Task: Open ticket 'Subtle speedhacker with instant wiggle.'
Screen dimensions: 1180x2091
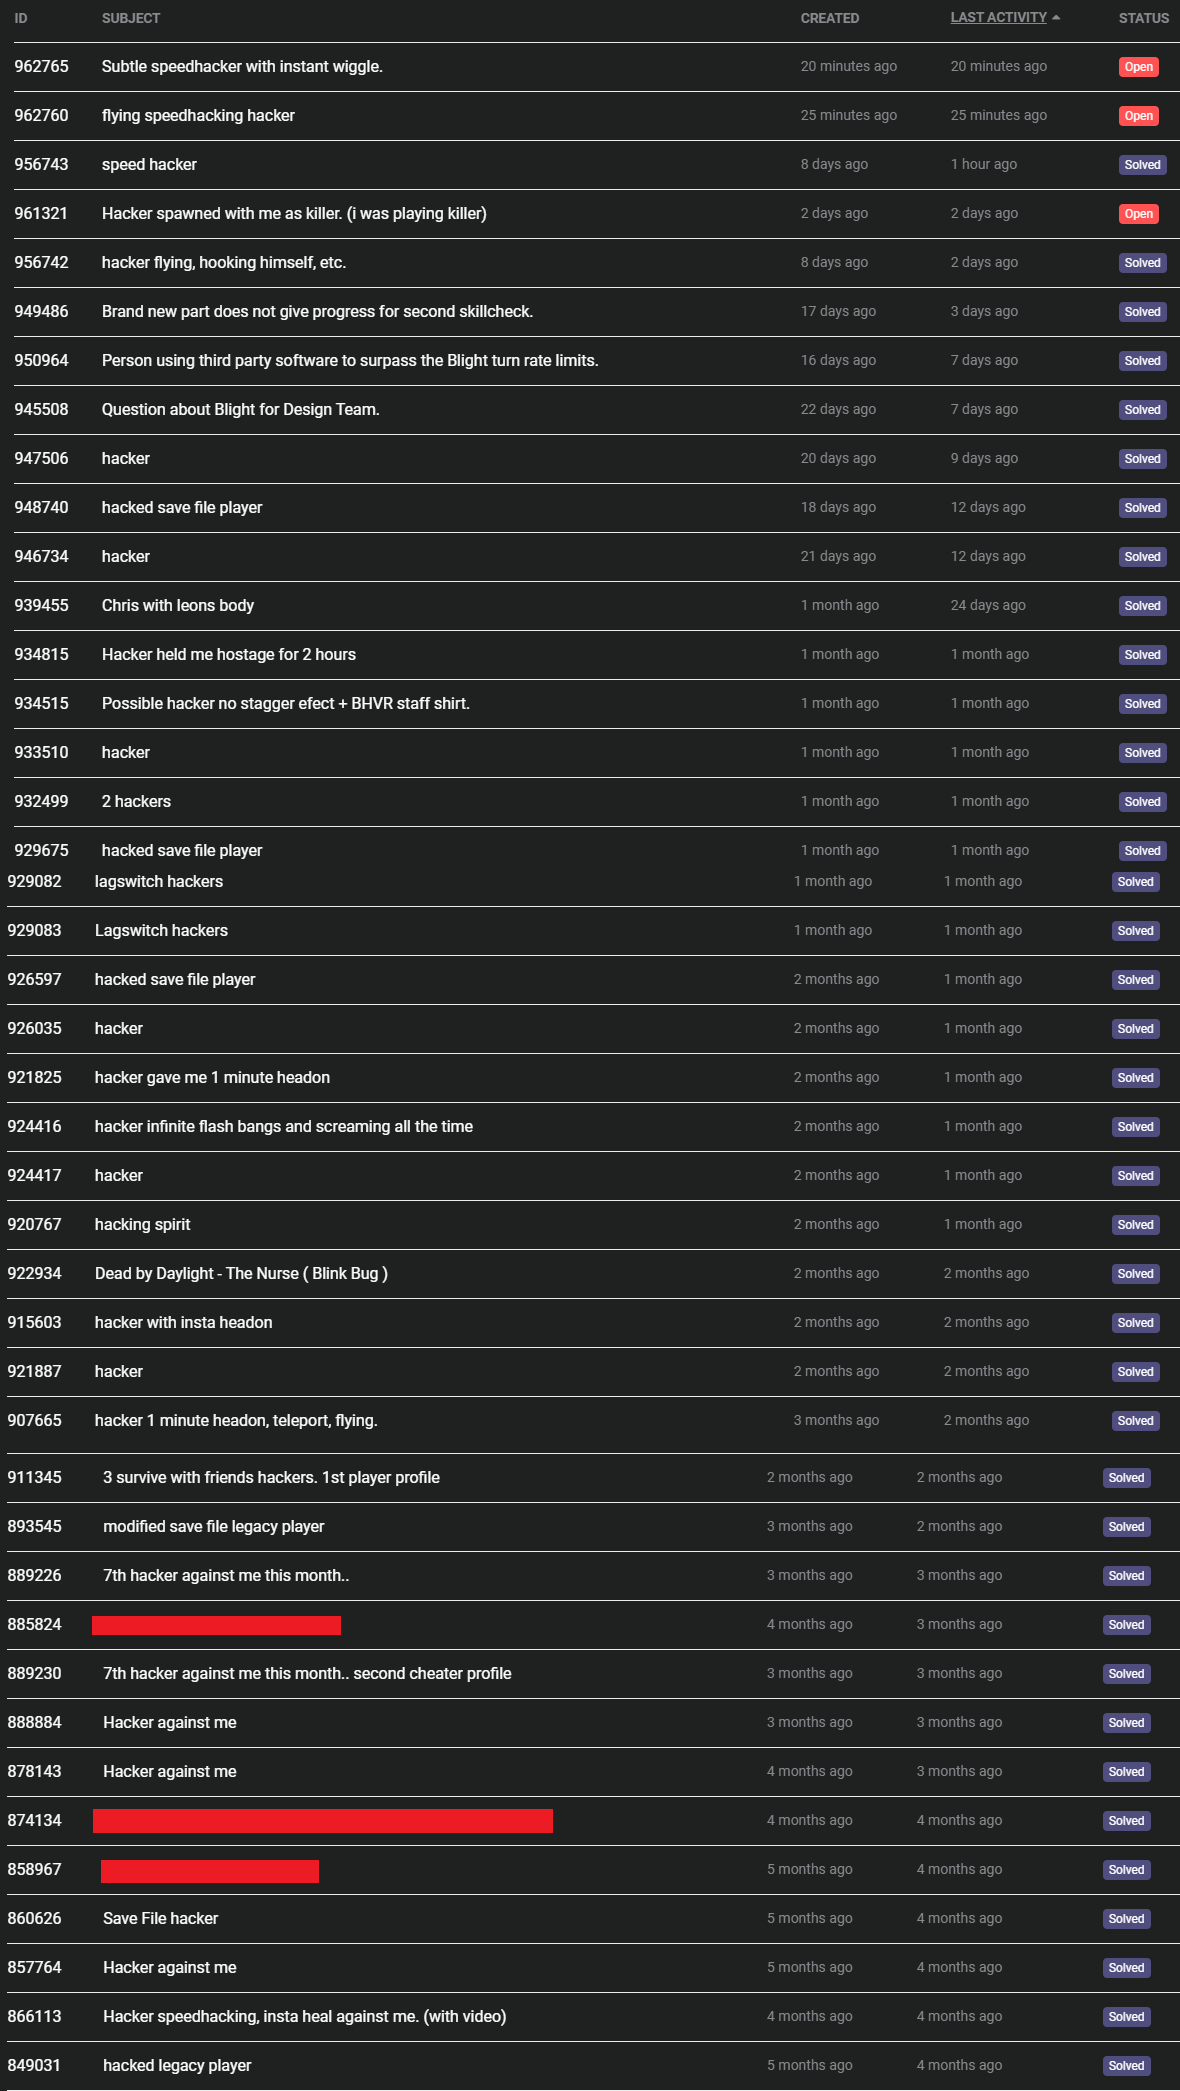Action: coord(242,67)
